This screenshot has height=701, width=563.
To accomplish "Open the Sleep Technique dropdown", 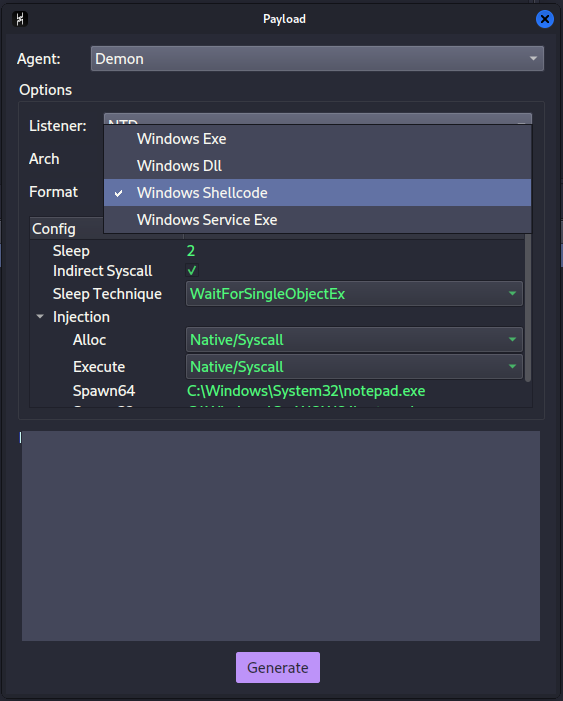I will pos(354,294).
